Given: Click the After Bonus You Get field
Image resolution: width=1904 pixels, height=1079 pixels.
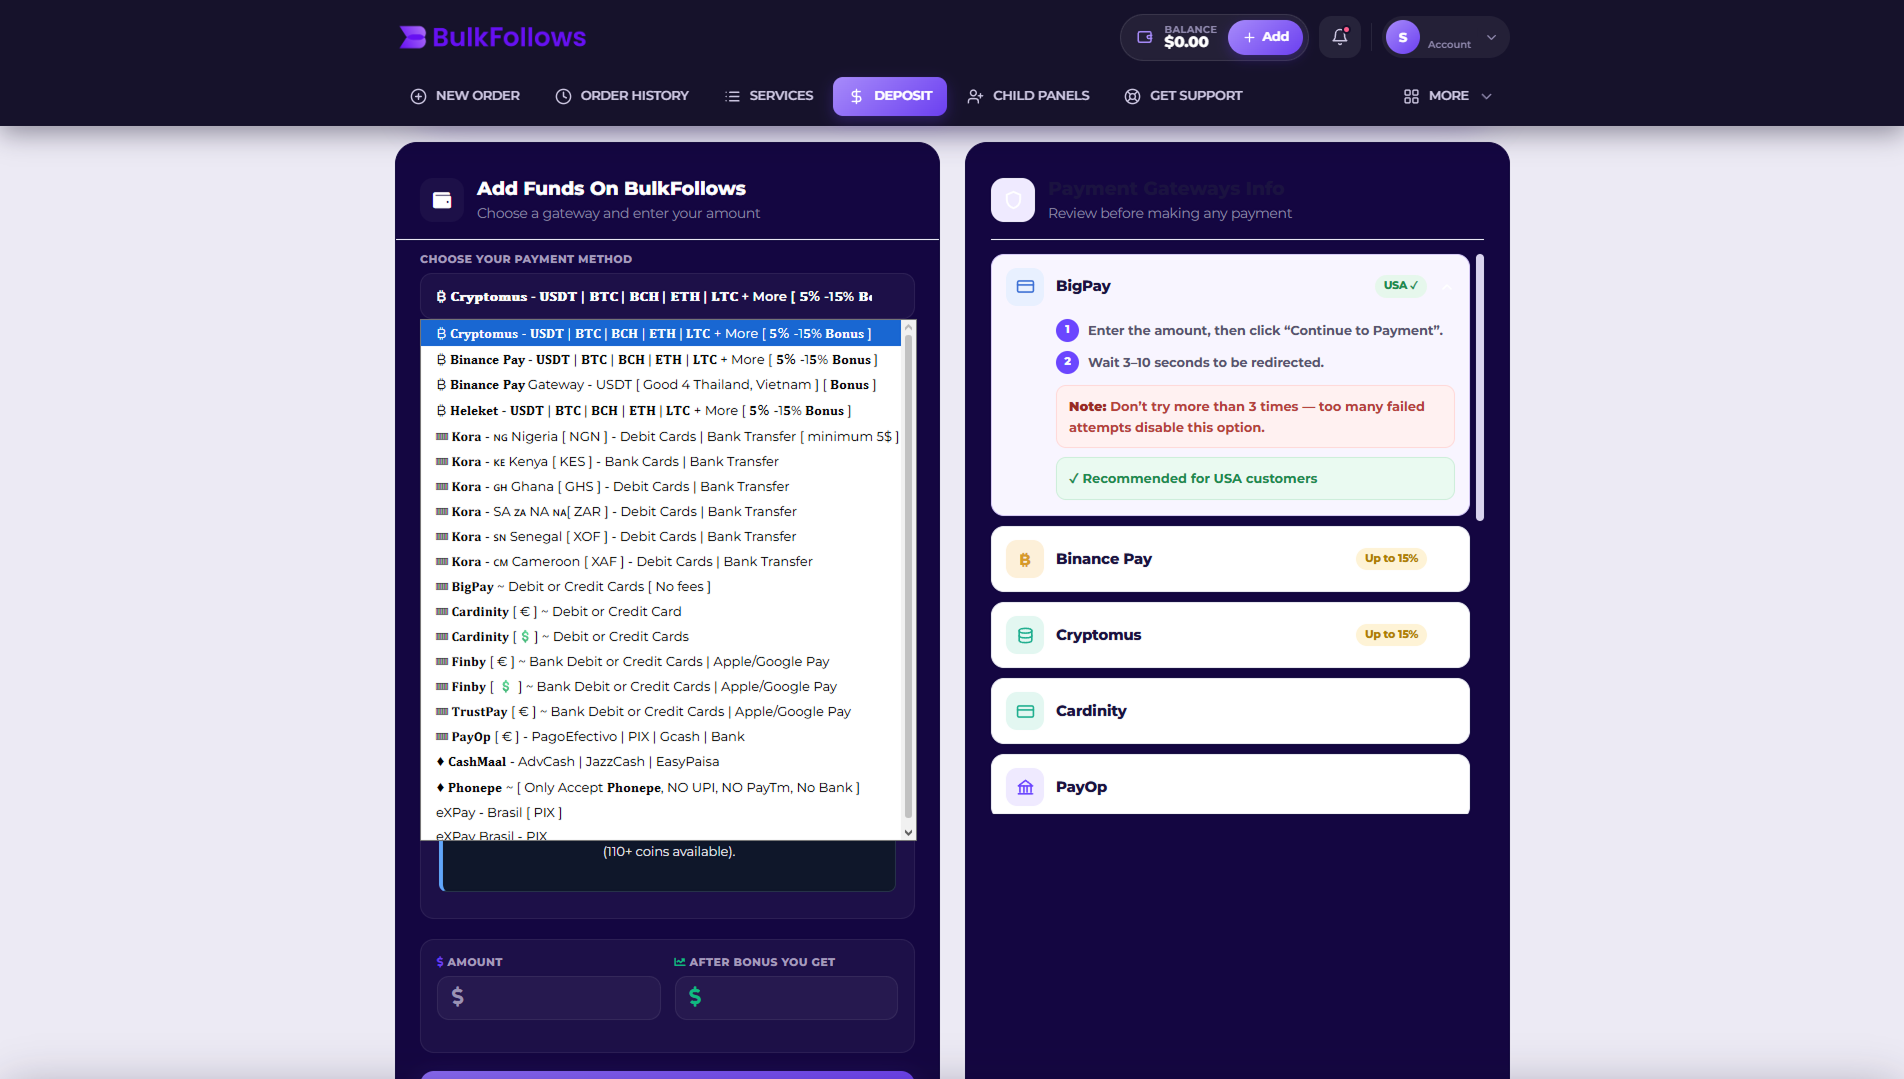Looking at the screenshot, I should tap(786, 998).
